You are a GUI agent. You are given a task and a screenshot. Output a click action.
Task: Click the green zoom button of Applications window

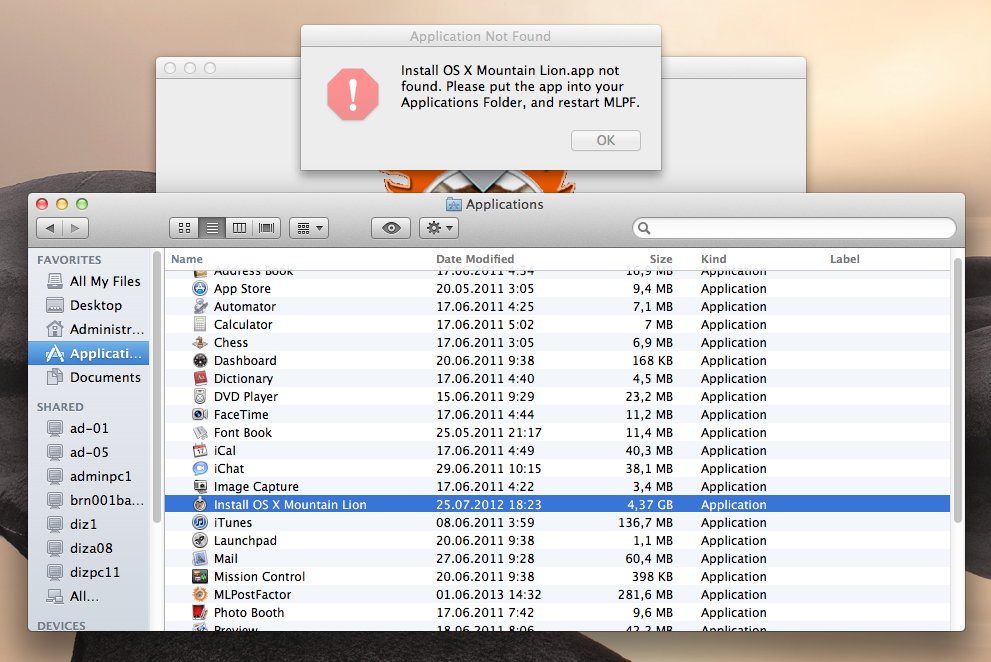(x=82, y=204)
